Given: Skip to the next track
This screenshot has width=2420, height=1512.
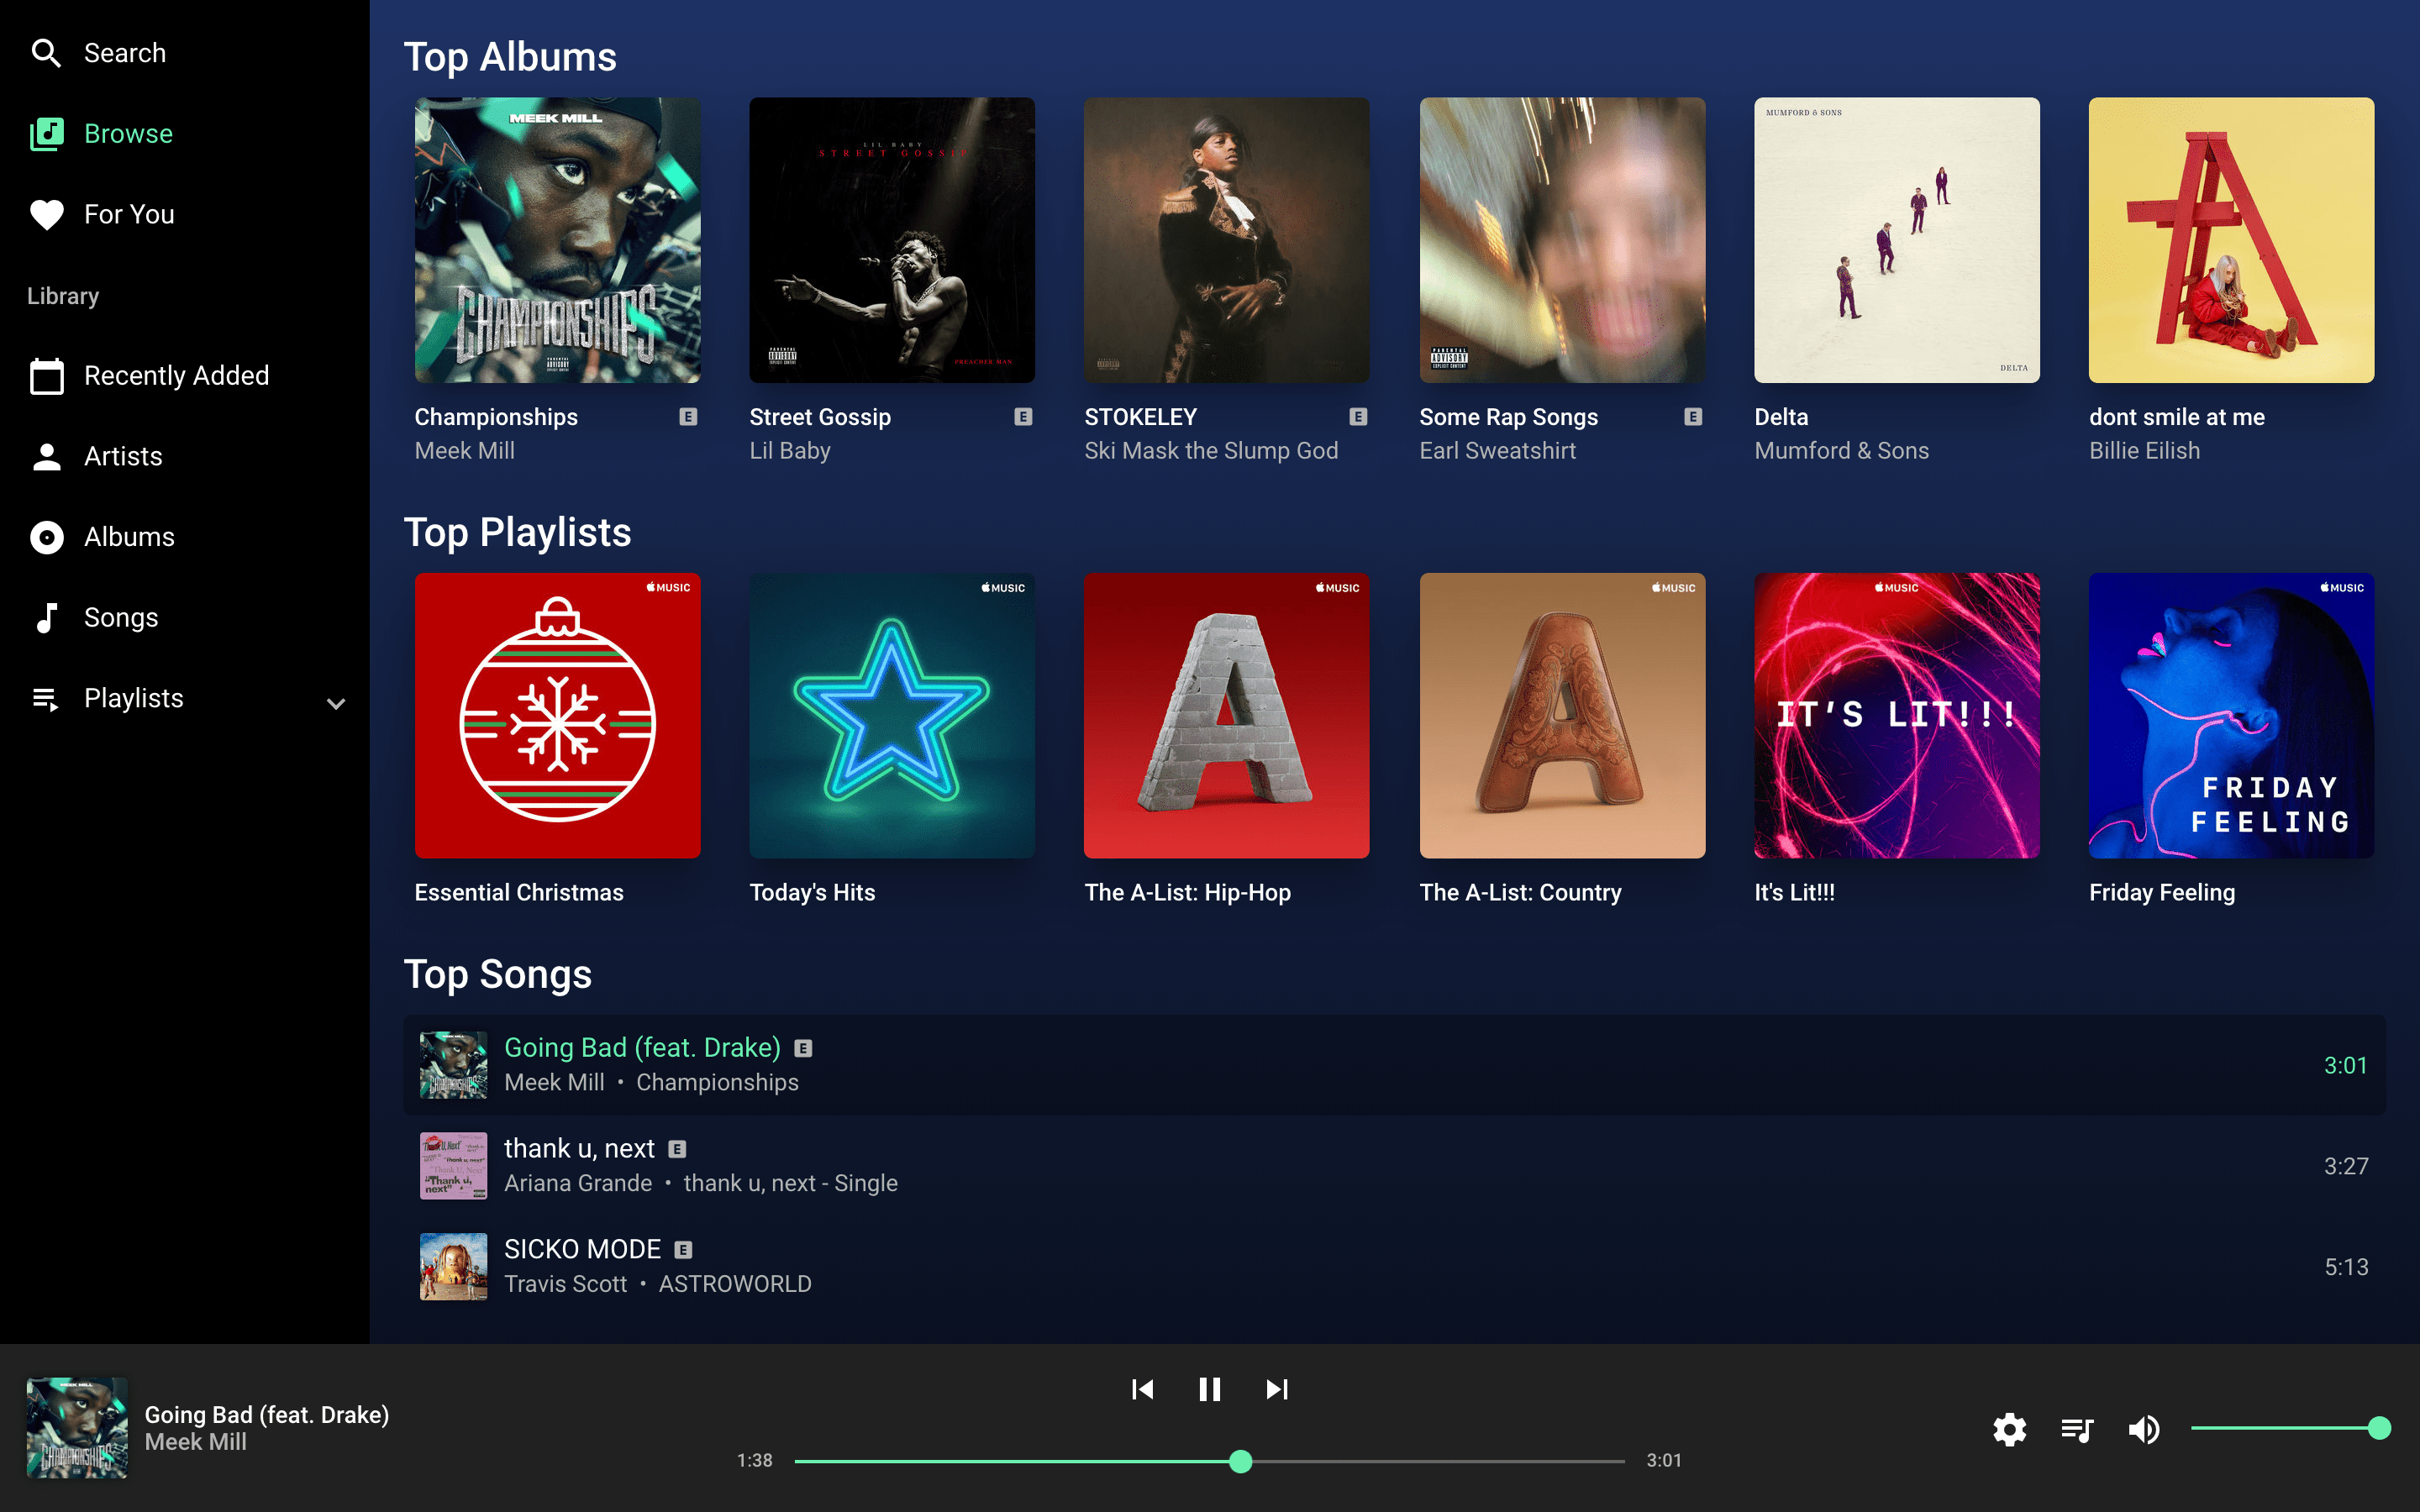Looking at the screenshot, I should [1276, 1389].
